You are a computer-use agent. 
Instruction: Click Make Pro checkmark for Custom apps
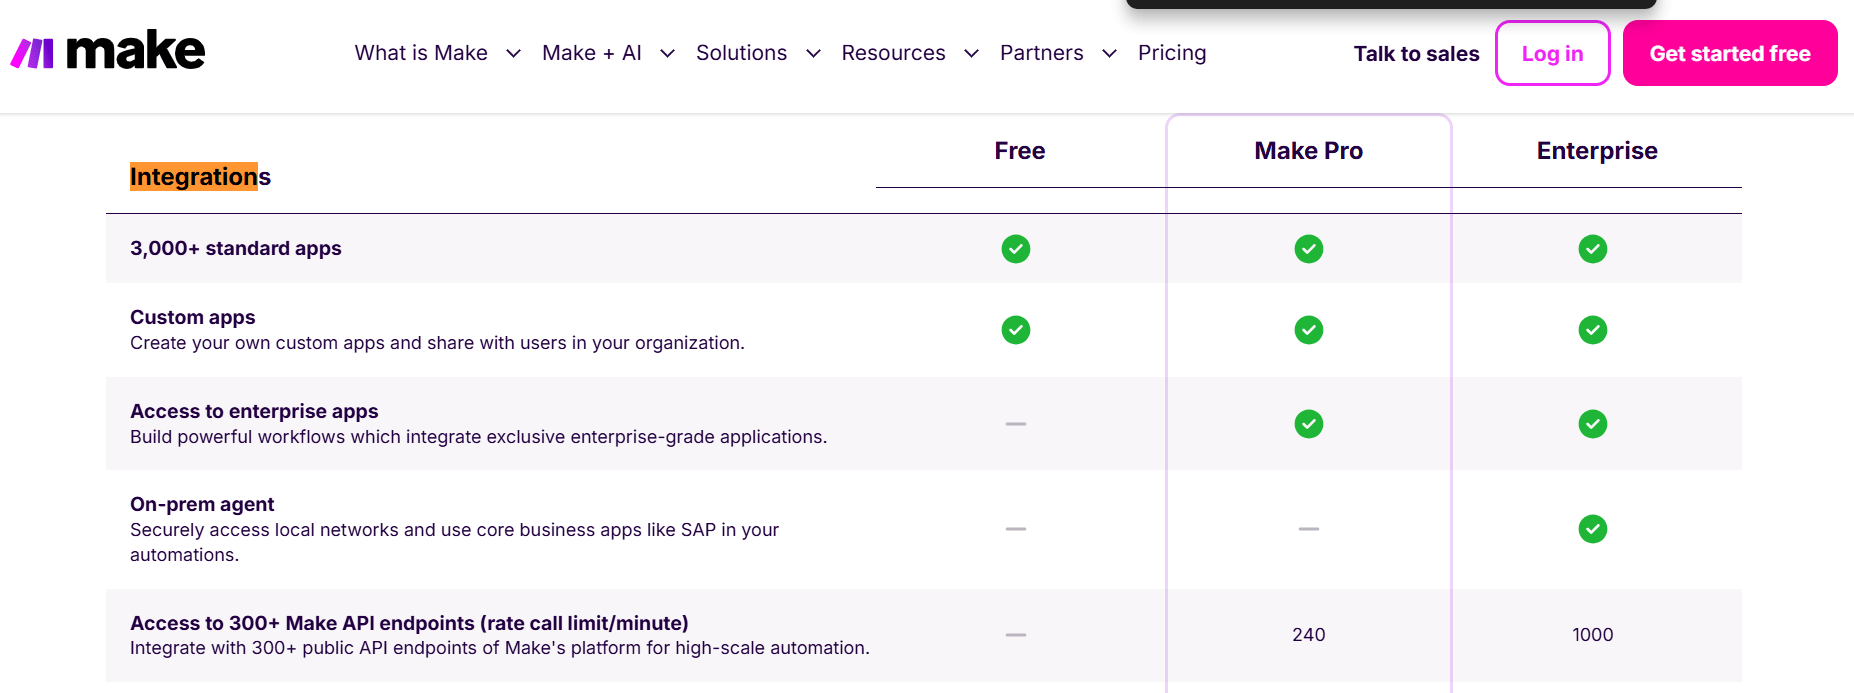(x=1308, y=330)
